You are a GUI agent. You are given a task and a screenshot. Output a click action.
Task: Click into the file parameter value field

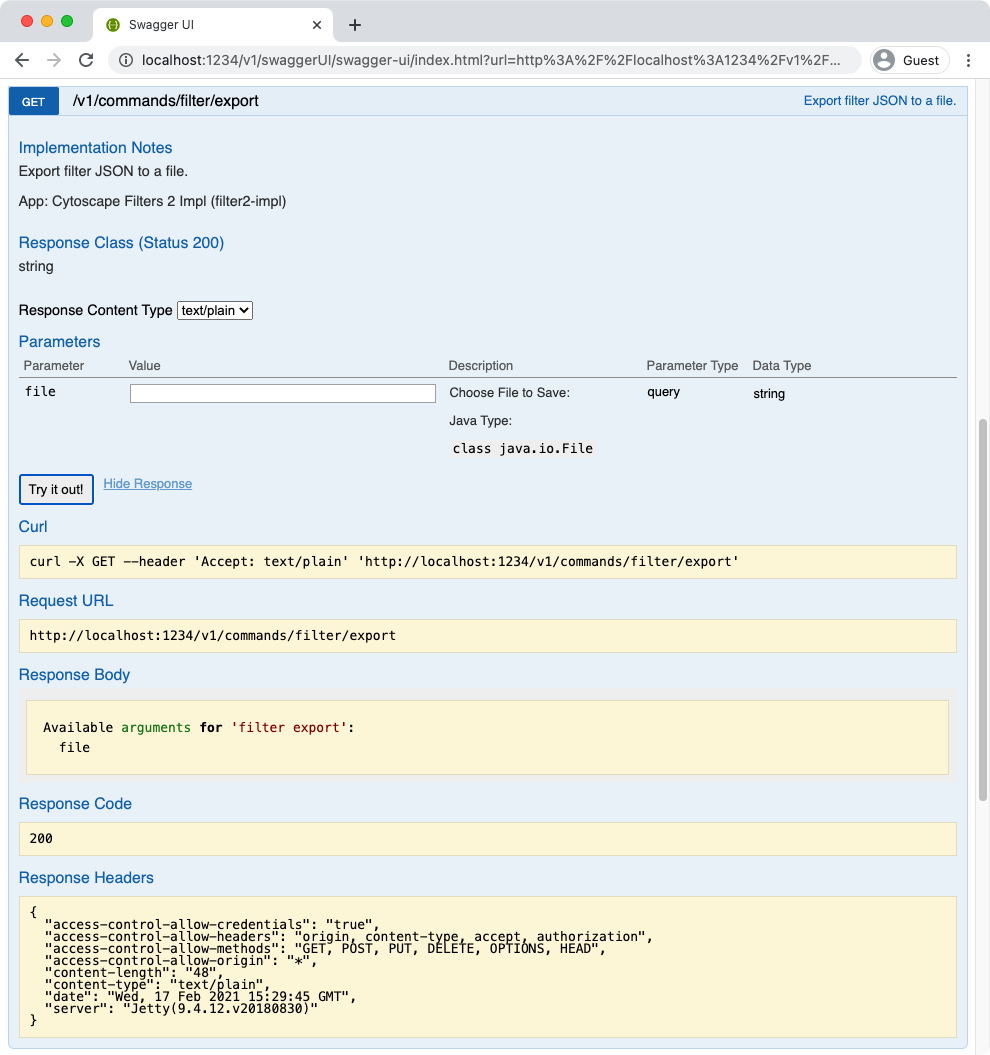[282, 394]
